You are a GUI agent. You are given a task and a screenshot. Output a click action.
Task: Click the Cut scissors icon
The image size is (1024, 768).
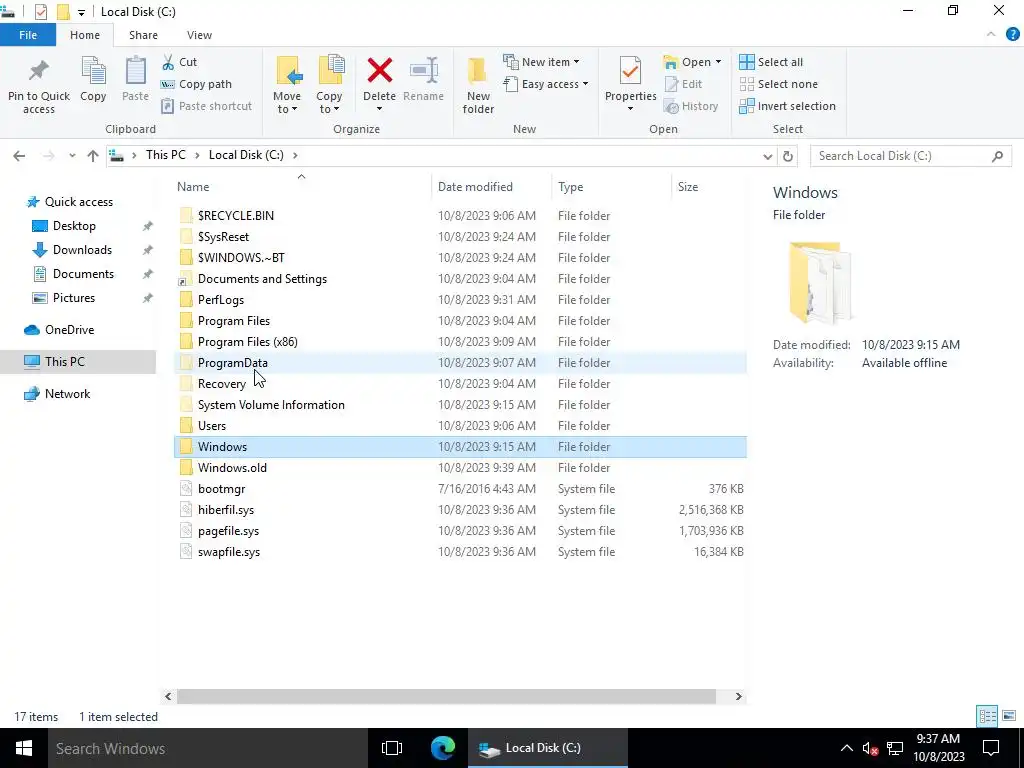[x=168, y=62]
